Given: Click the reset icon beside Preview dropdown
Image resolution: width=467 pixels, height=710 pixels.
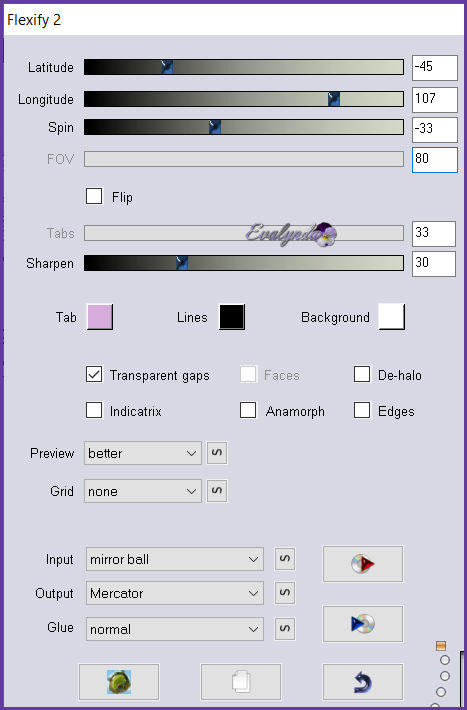Looking at the screenshot, I should [217, 453].
